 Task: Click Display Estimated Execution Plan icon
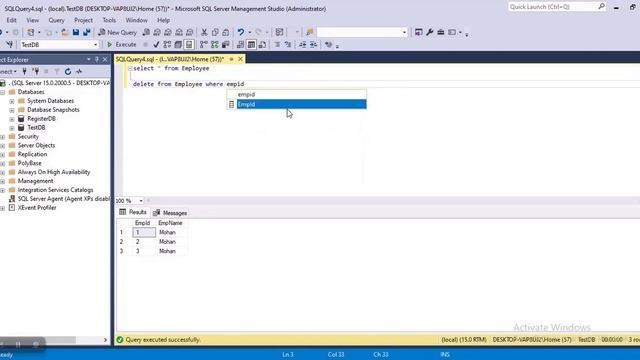[167, 44]
